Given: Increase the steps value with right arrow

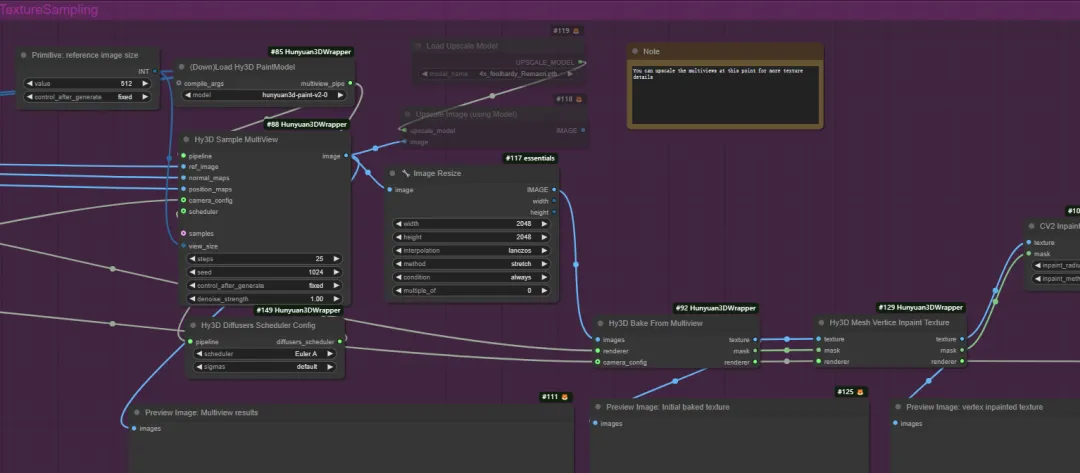Looking at the screenshot, I should point(336,259).
